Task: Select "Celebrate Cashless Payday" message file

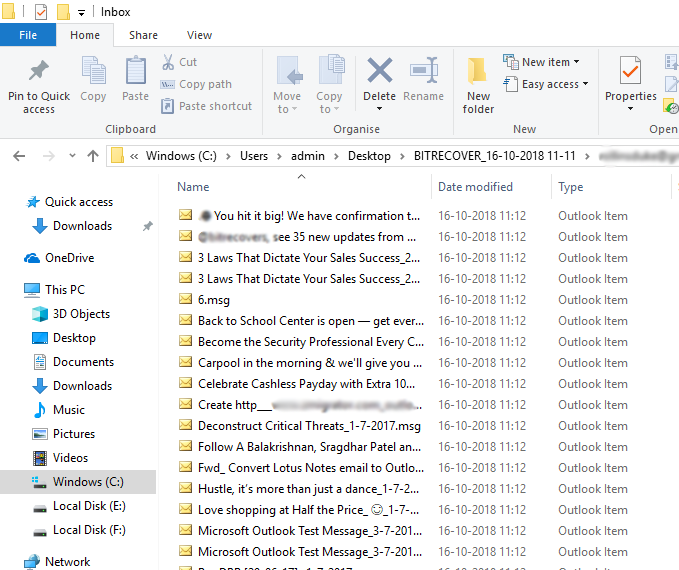Action: [x=306, y=384]
